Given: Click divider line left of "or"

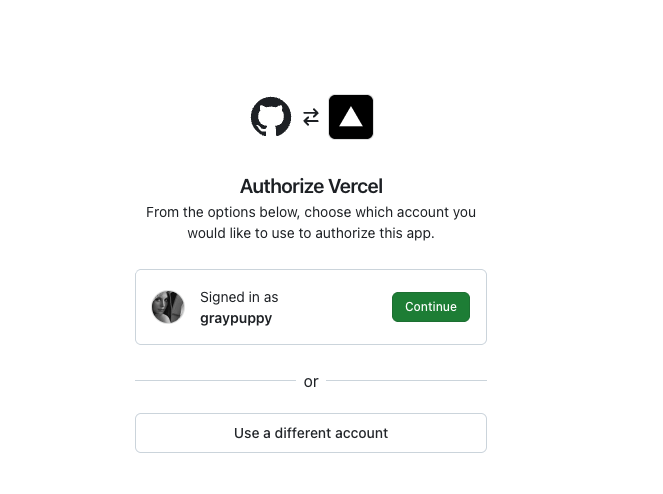Looking at the screenshot, I should point(215,380).
